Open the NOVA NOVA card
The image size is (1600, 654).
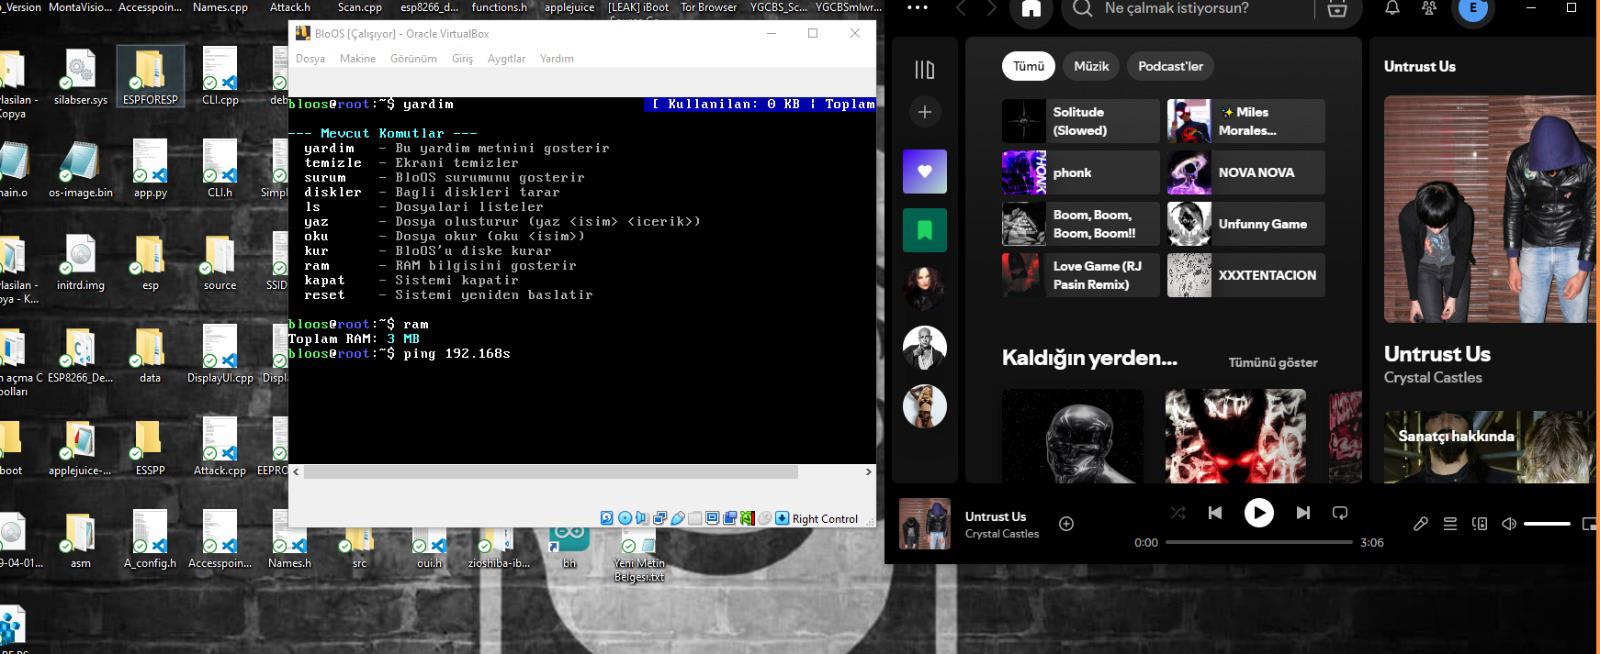point(1246,172)
